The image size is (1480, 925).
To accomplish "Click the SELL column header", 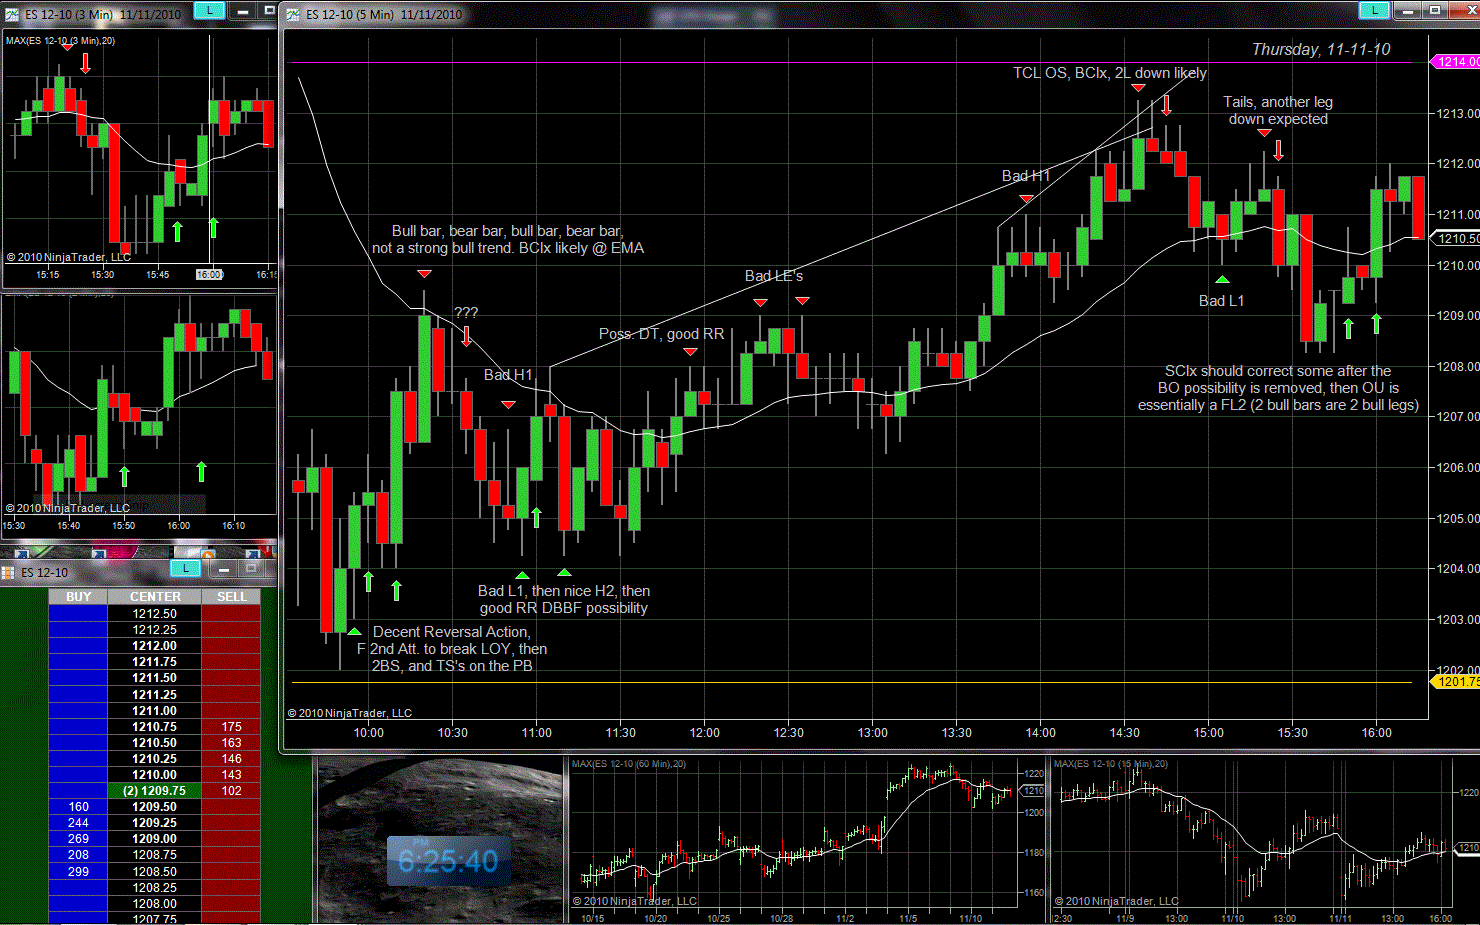I will pyautogui.click(x=231, y=597).
